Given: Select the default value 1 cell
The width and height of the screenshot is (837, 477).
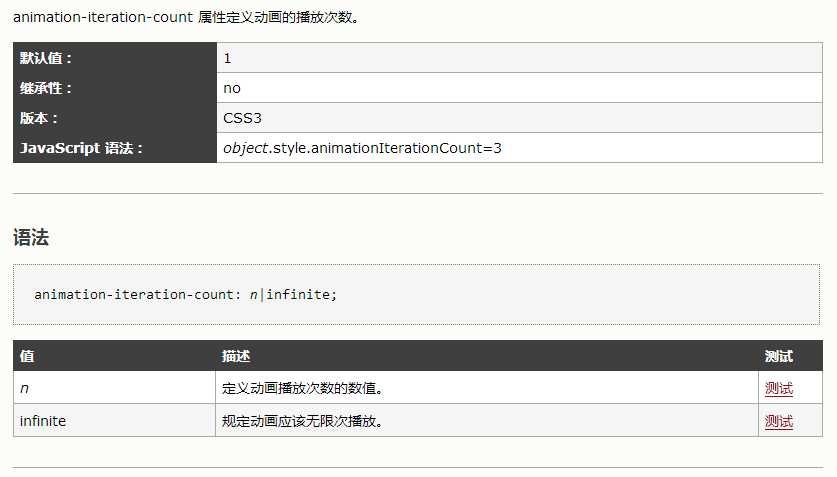Looking at the screenshot, I should 519,58.
